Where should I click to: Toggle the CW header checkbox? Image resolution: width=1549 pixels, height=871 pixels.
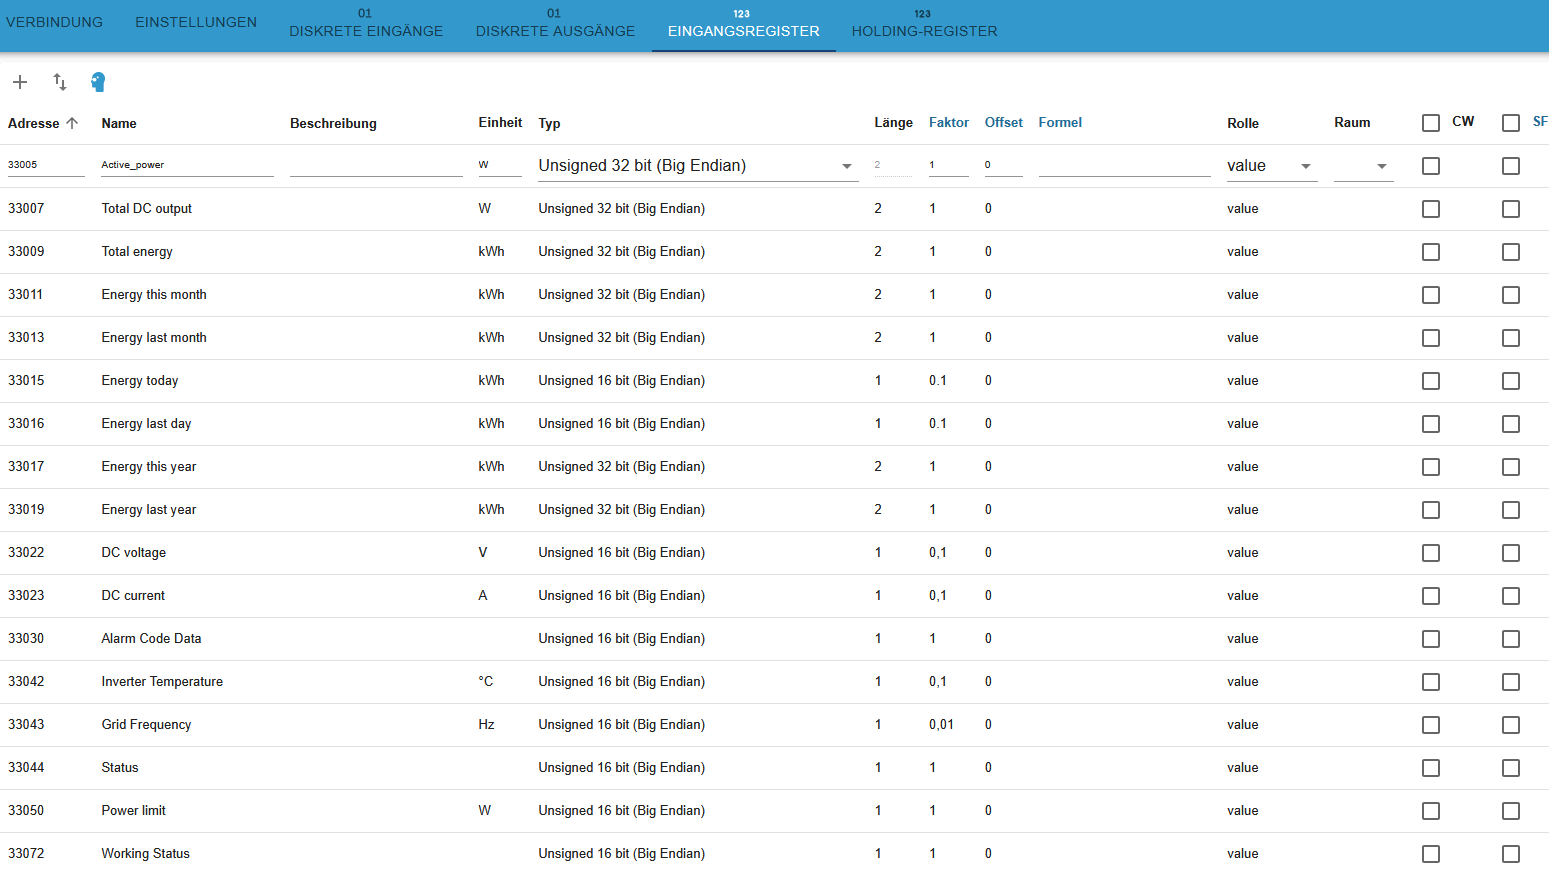click(x=1431, y=123)
